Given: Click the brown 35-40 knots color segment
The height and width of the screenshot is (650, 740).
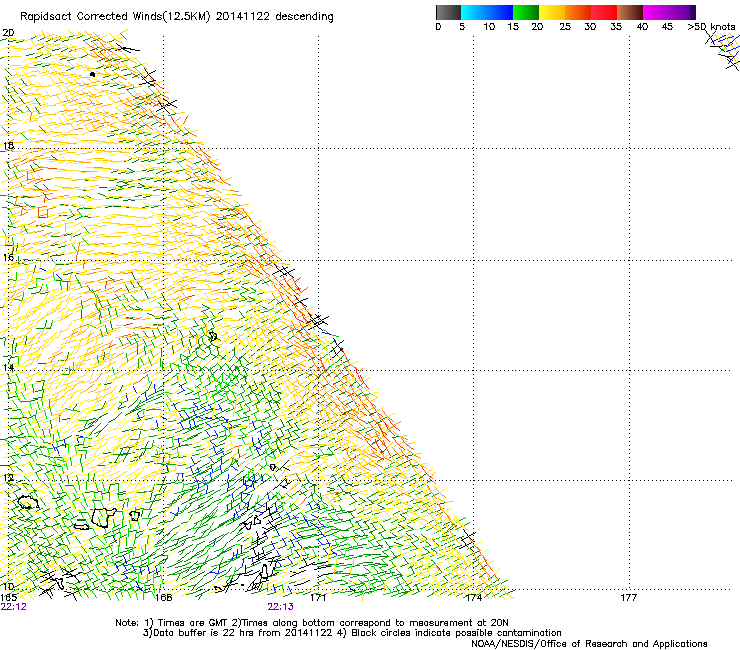Looking at the screenshot, I should click(x=630, y=12).
